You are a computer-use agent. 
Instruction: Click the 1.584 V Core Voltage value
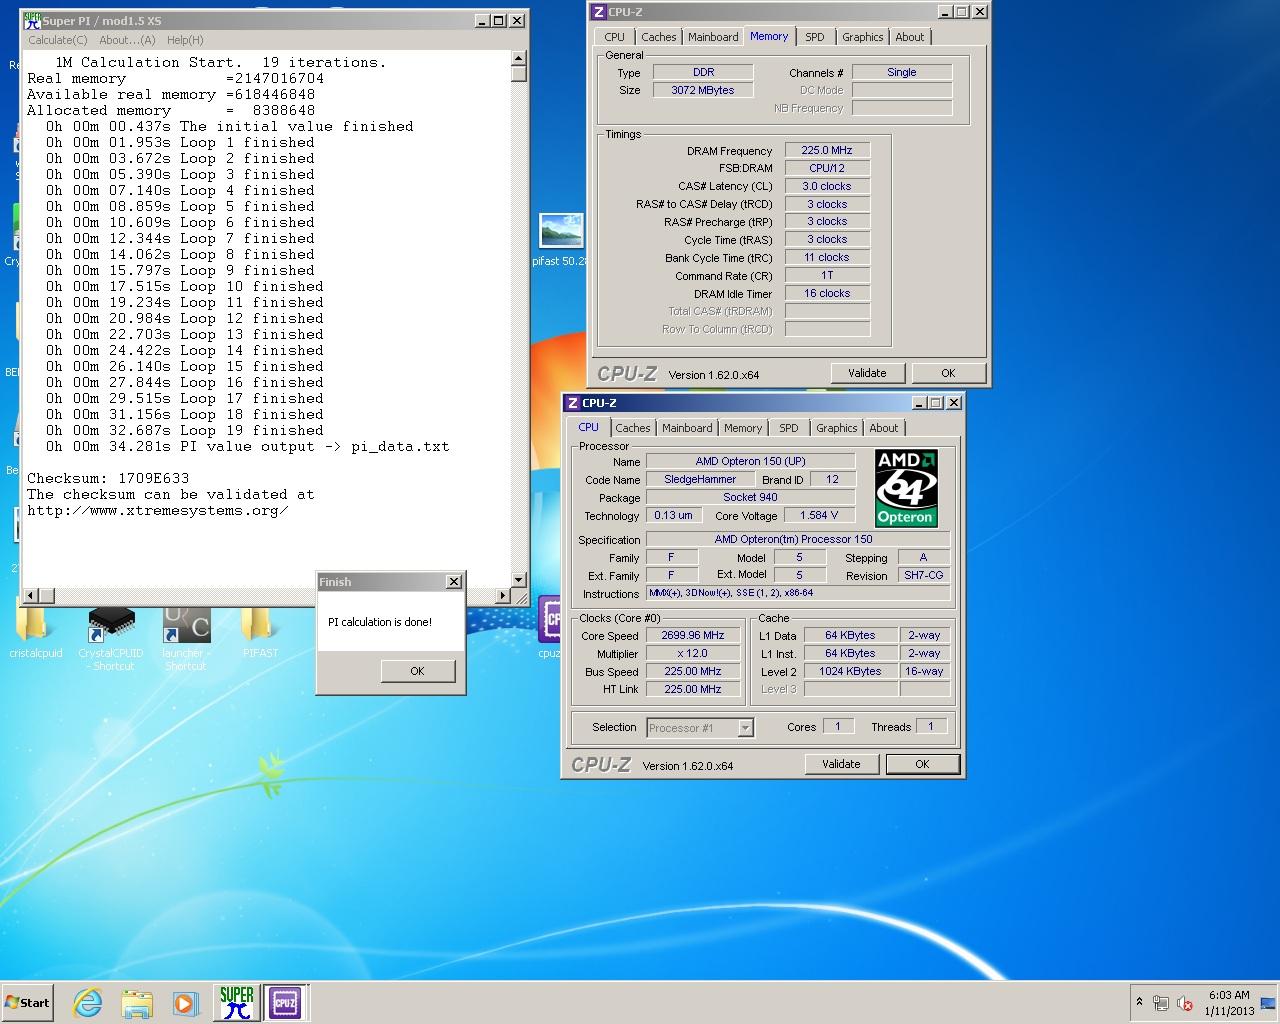coord(820,515)
